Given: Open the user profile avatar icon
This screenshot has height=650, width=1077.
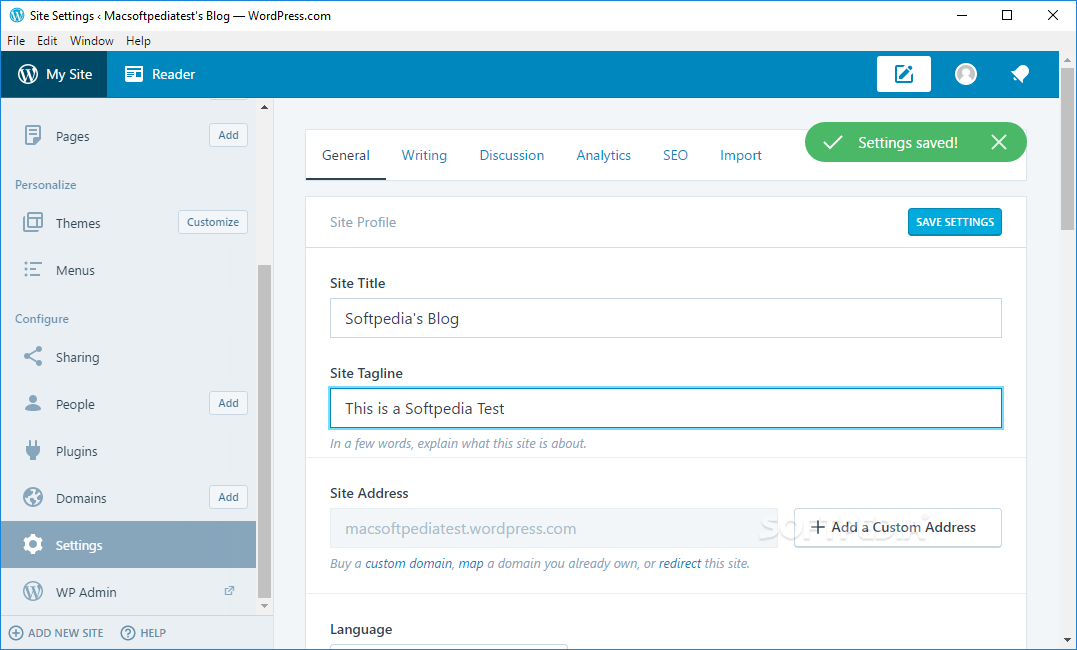Looking at the screenshot, I should click(966, 74).
